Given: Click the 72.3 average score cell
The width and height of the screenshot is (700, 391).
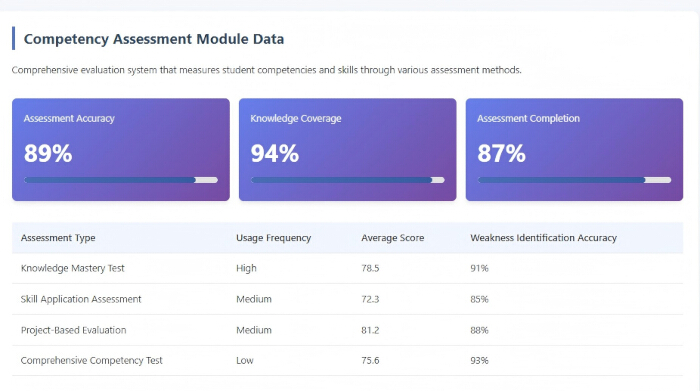Looking at the screenshot, I should click(x=370, y=299).
